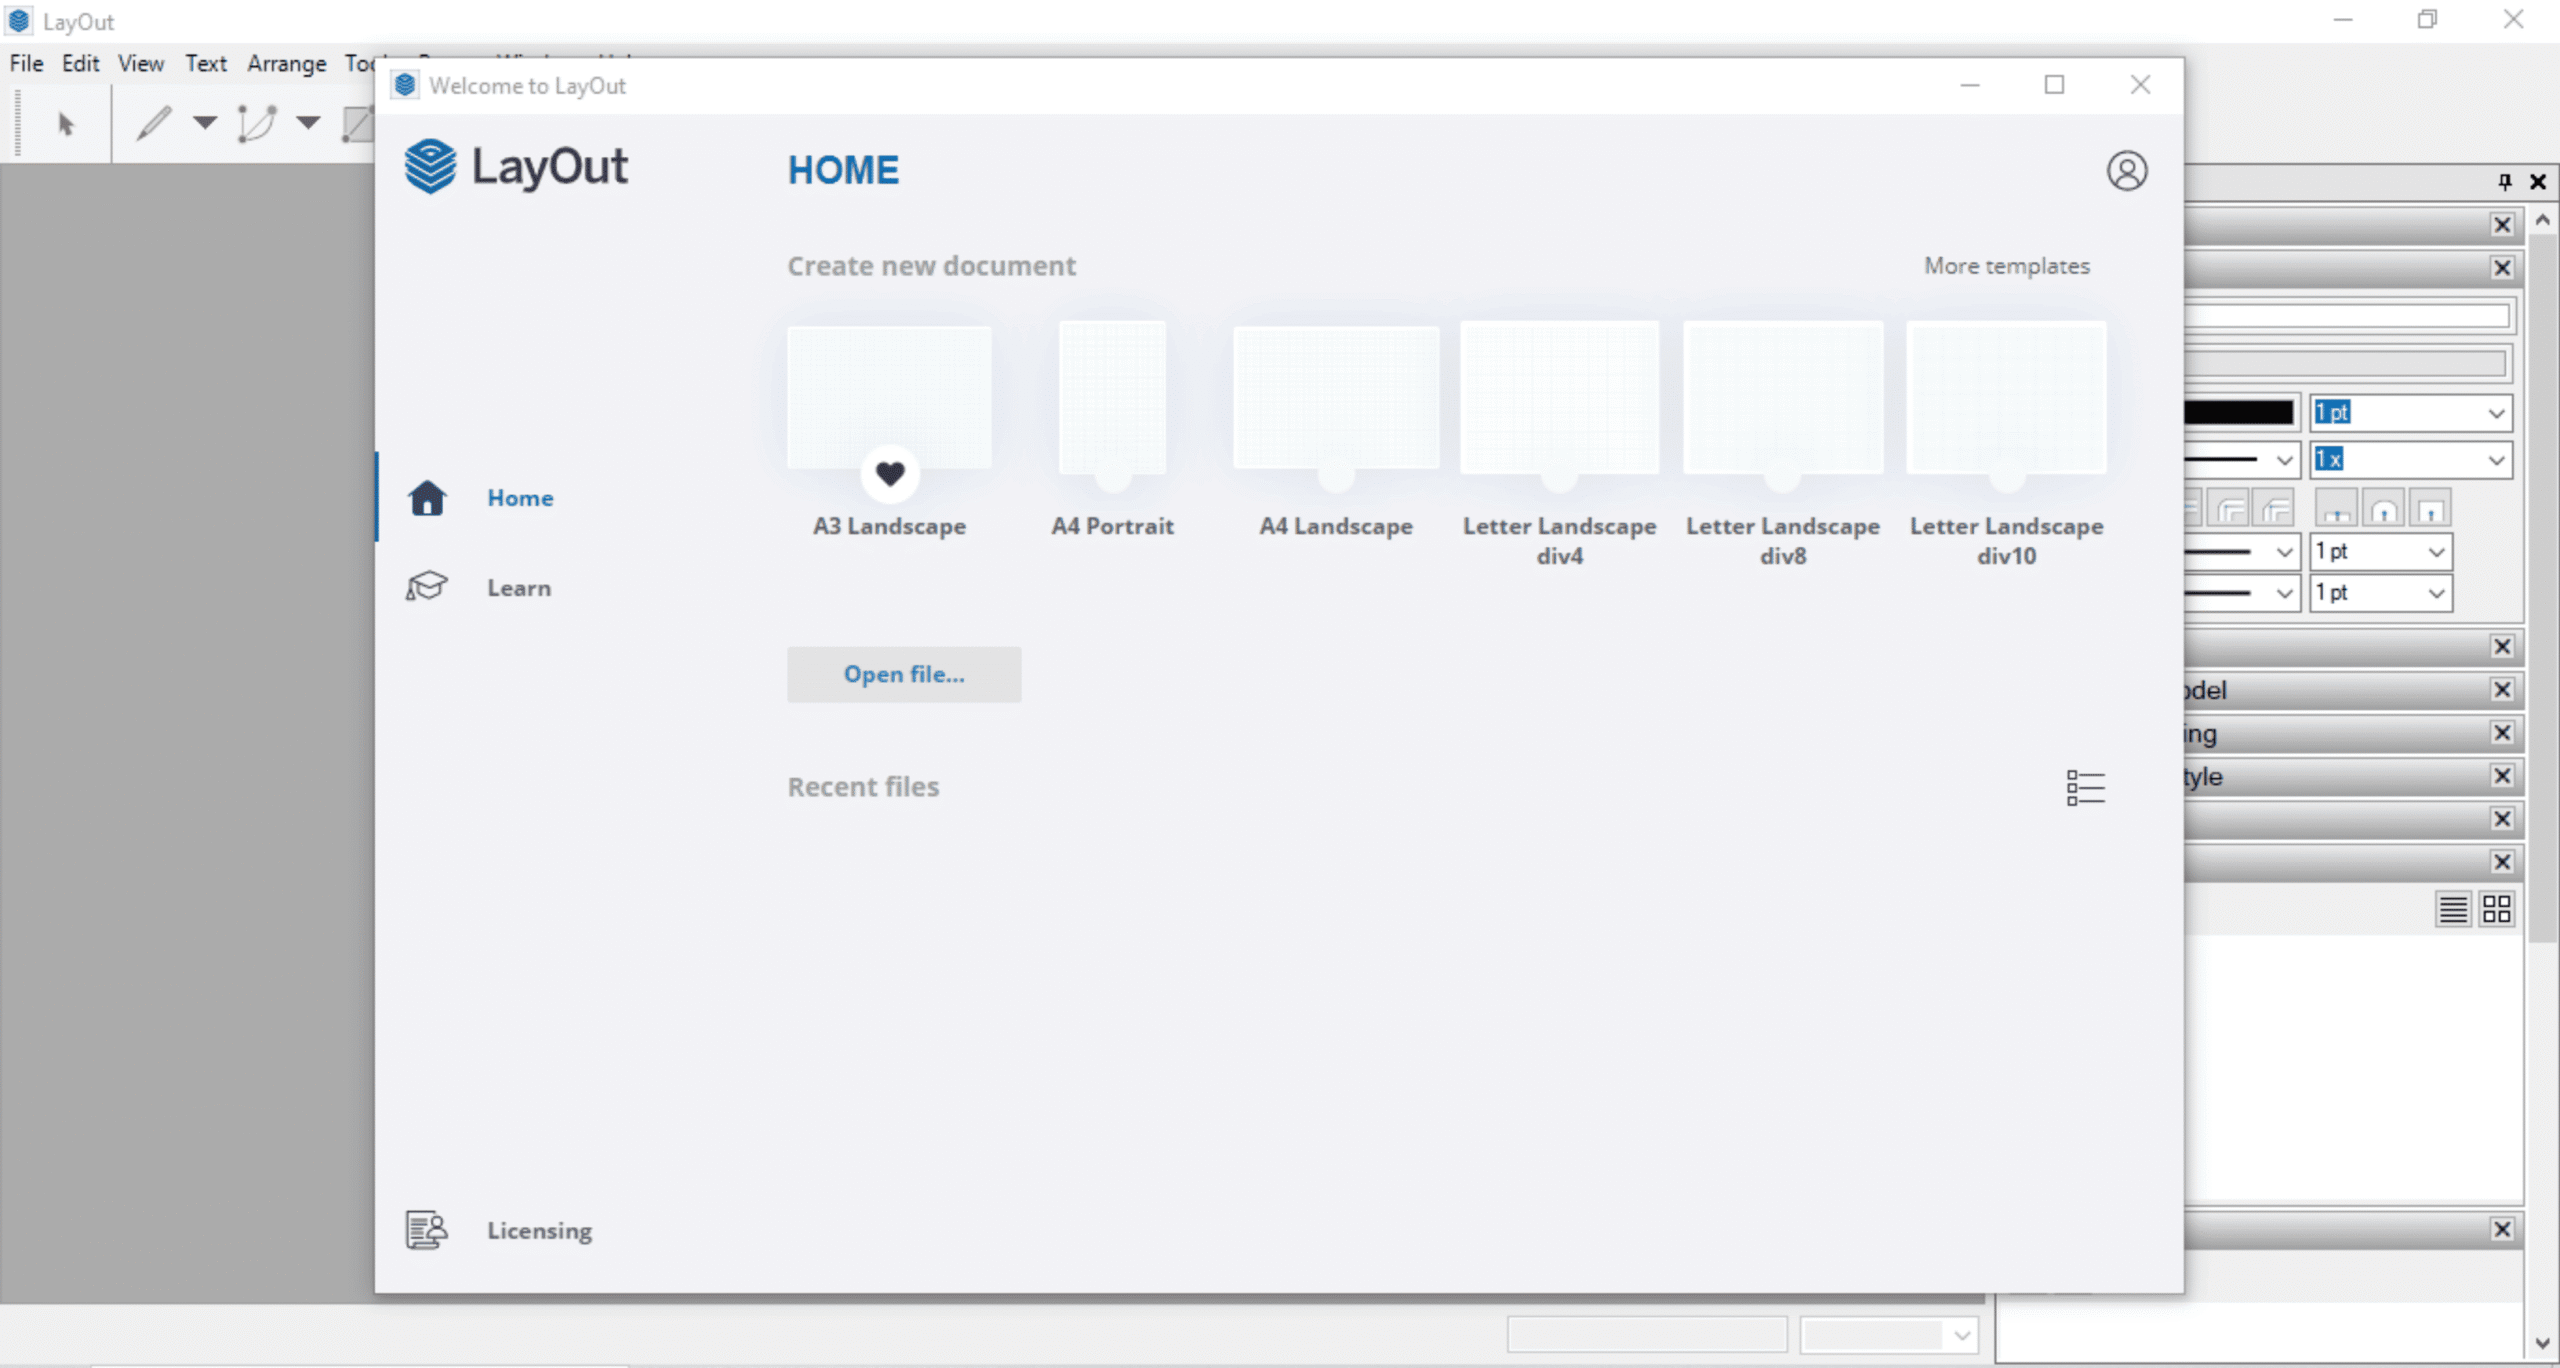This screenshot has width=2560, height=1368.
Task: Choose Letter Landscape div8 template thumbnail
Action: point(1783,397)
